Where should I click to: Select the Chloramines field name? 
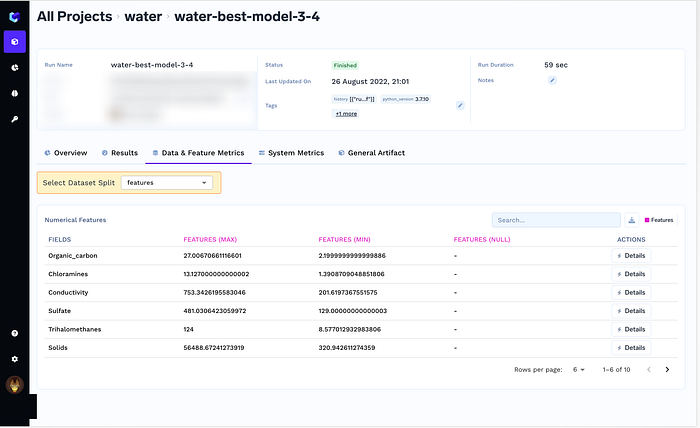pos(68,274)
